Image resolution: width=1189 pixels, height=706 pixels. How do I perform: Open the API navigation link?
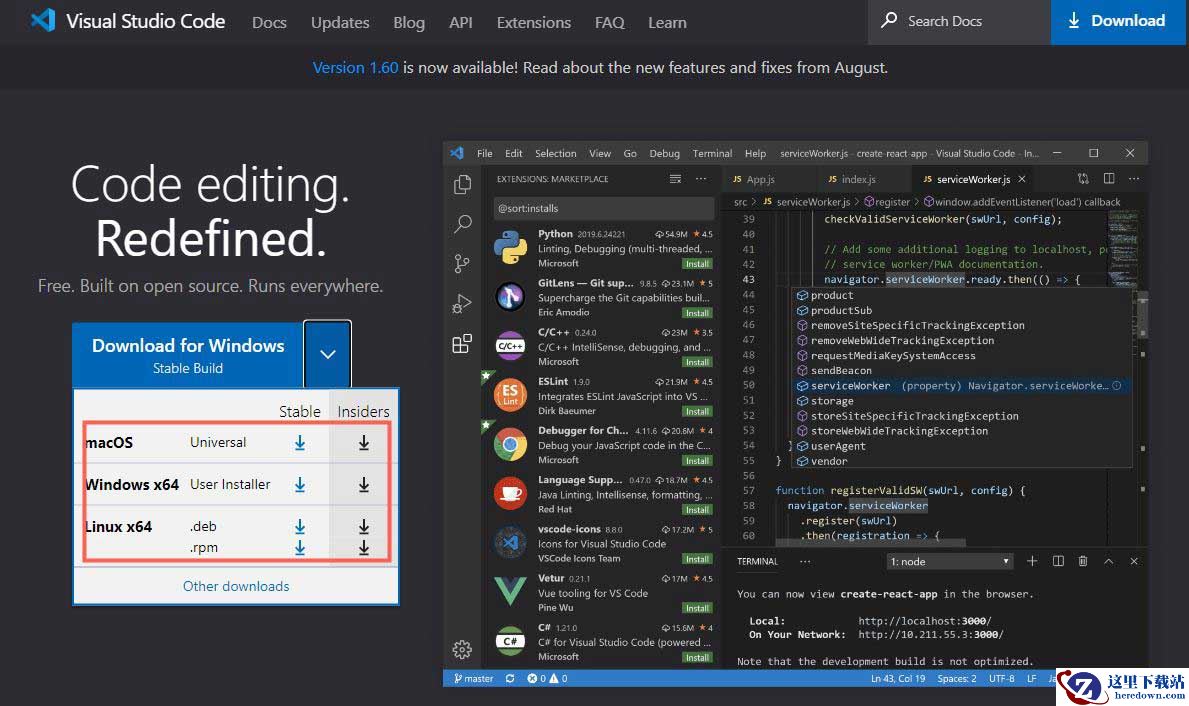coord(460,23)
